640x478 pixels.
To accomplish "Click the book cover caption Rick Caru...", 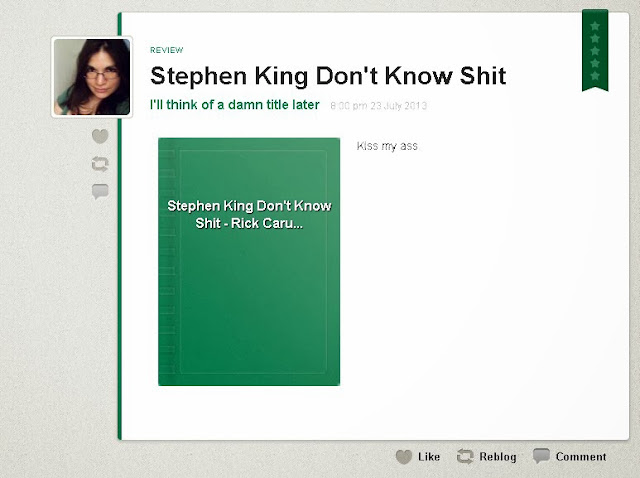I will click(267, 224).
